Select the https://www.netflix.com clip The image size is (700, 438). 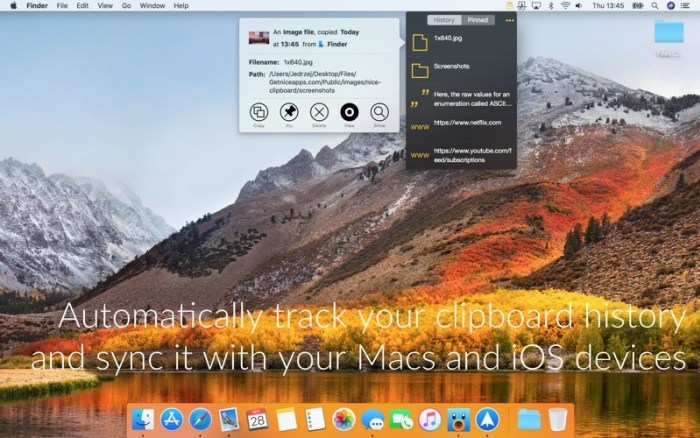pyautogui.click(x=467, y=122)
